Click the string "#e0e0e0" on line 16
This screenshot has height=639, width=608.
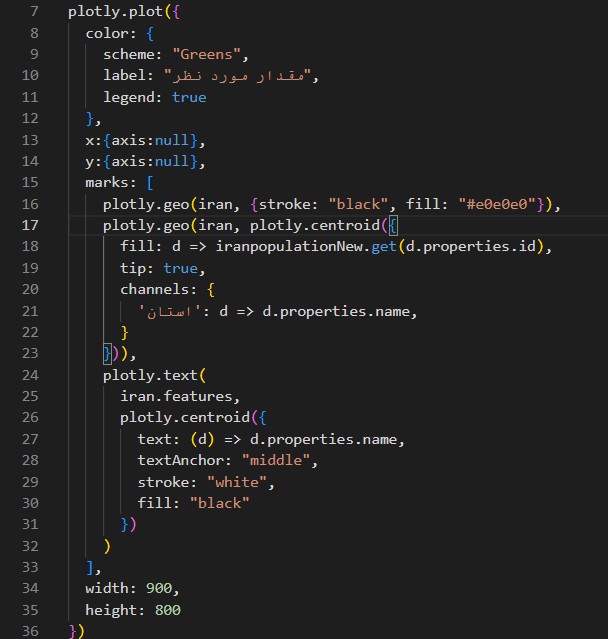tap(497, 204)
